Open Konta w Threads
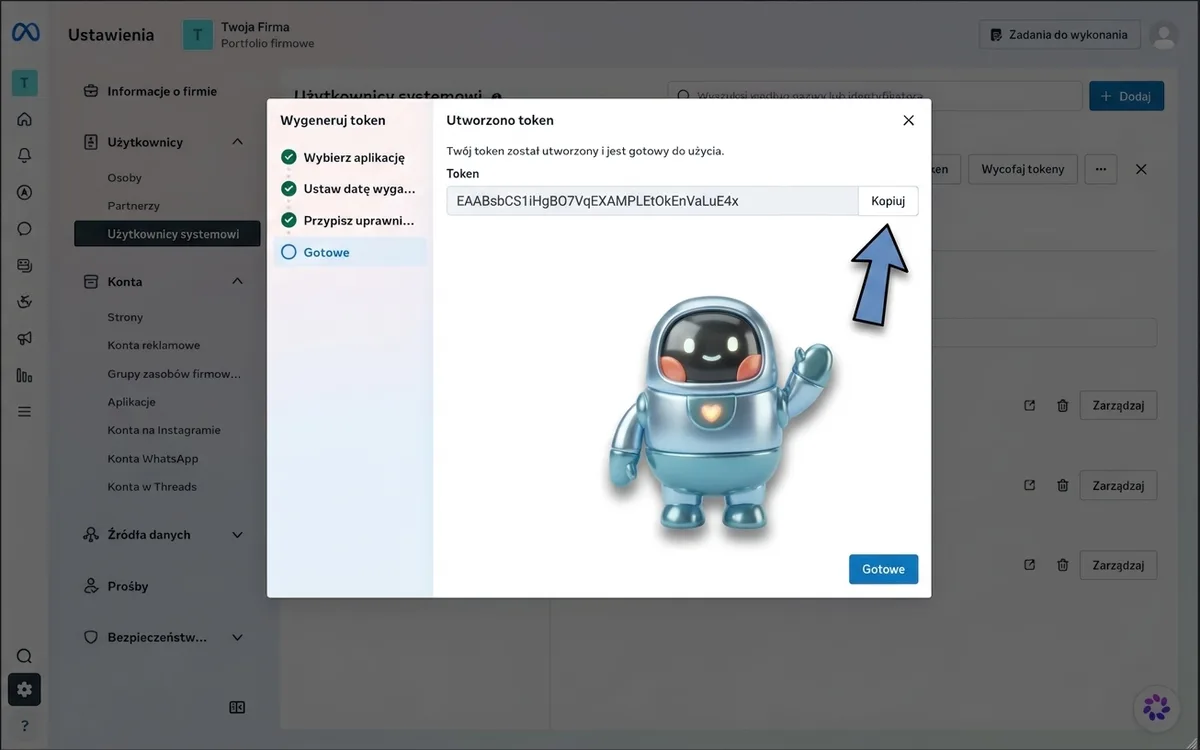 point(152,487)
